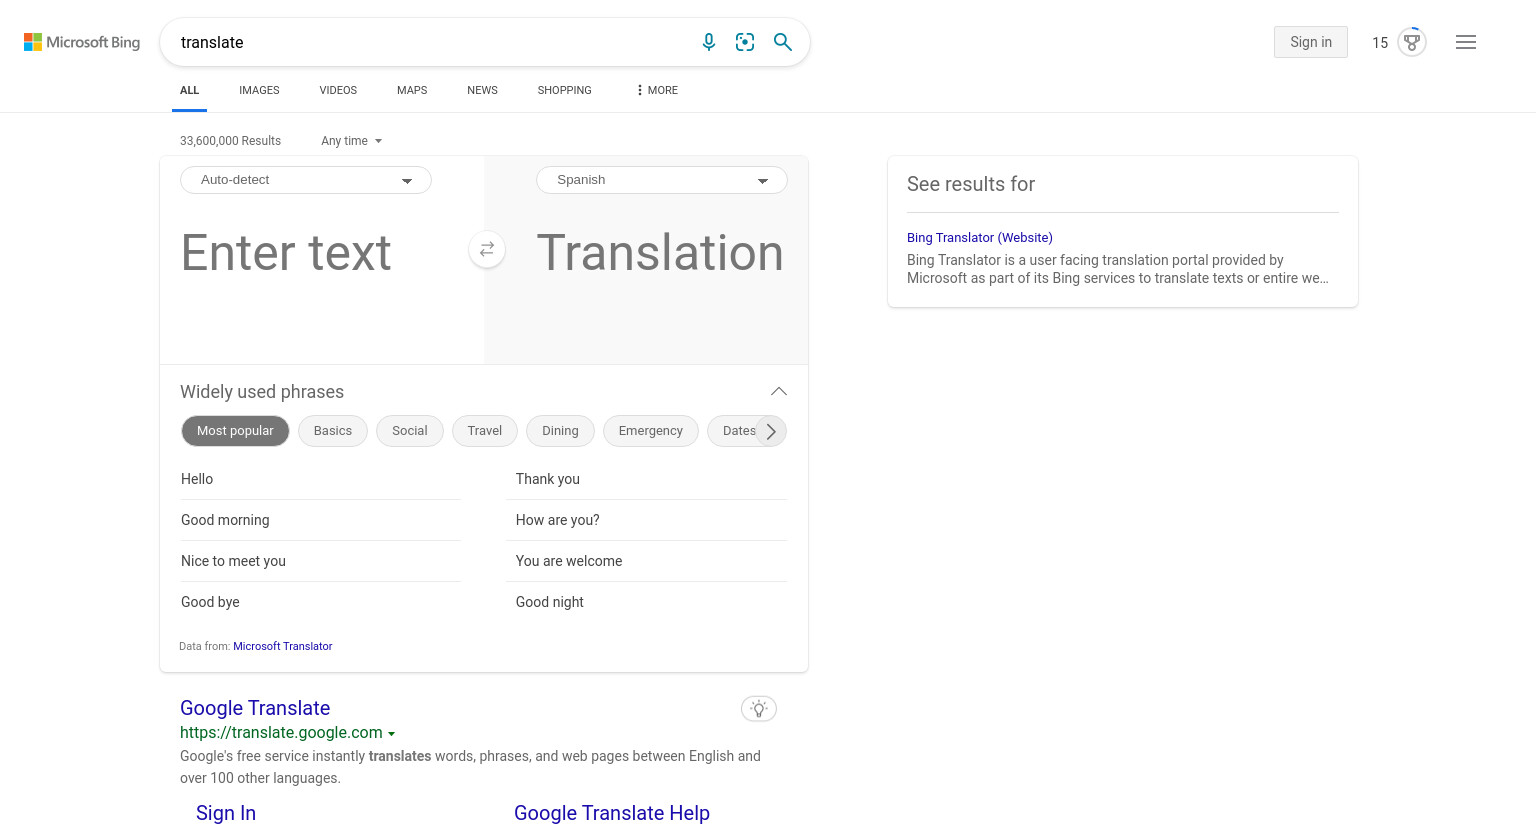The image size is (1536, 824).
Task: Switch to the SHOPPING tab
Action: click(564, 90)
